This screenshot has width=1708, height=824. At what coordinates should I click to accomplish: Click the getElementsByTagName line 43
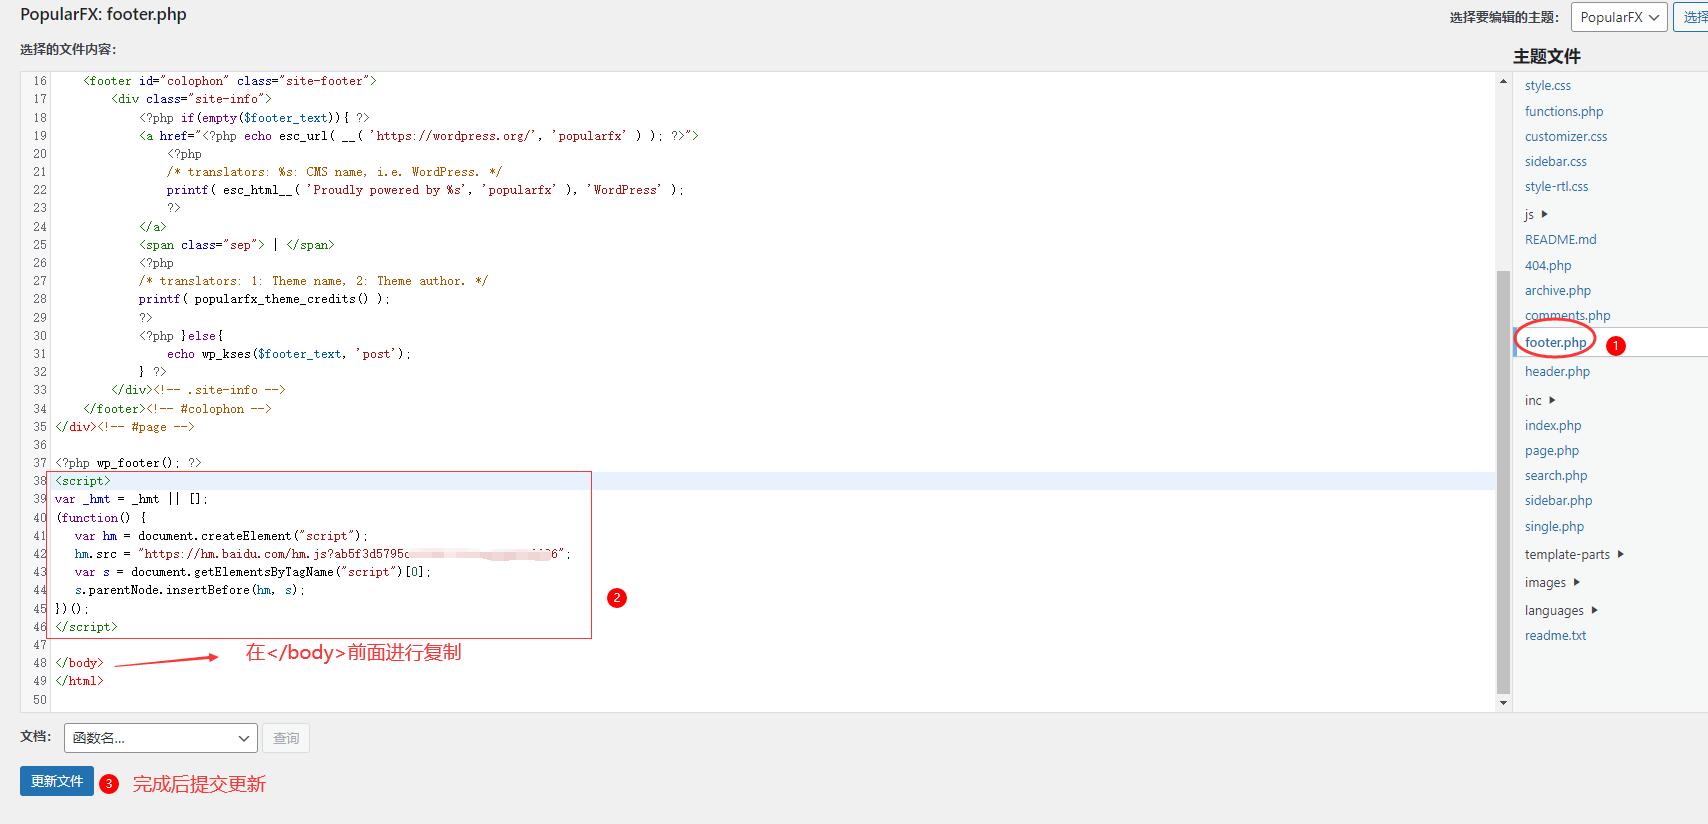click(253, 572)
